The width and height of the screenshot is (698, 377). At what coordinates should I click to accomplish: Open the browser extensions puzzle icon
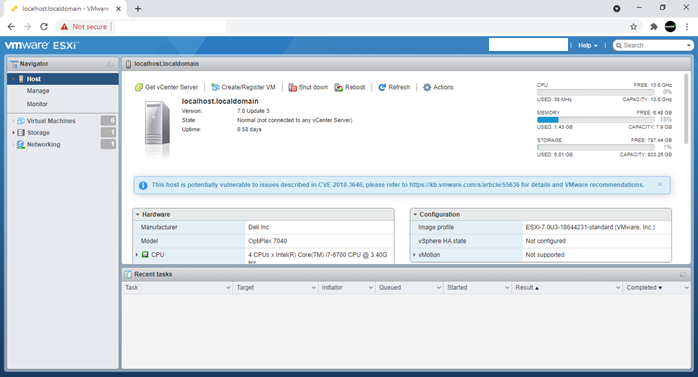[653, 27]
